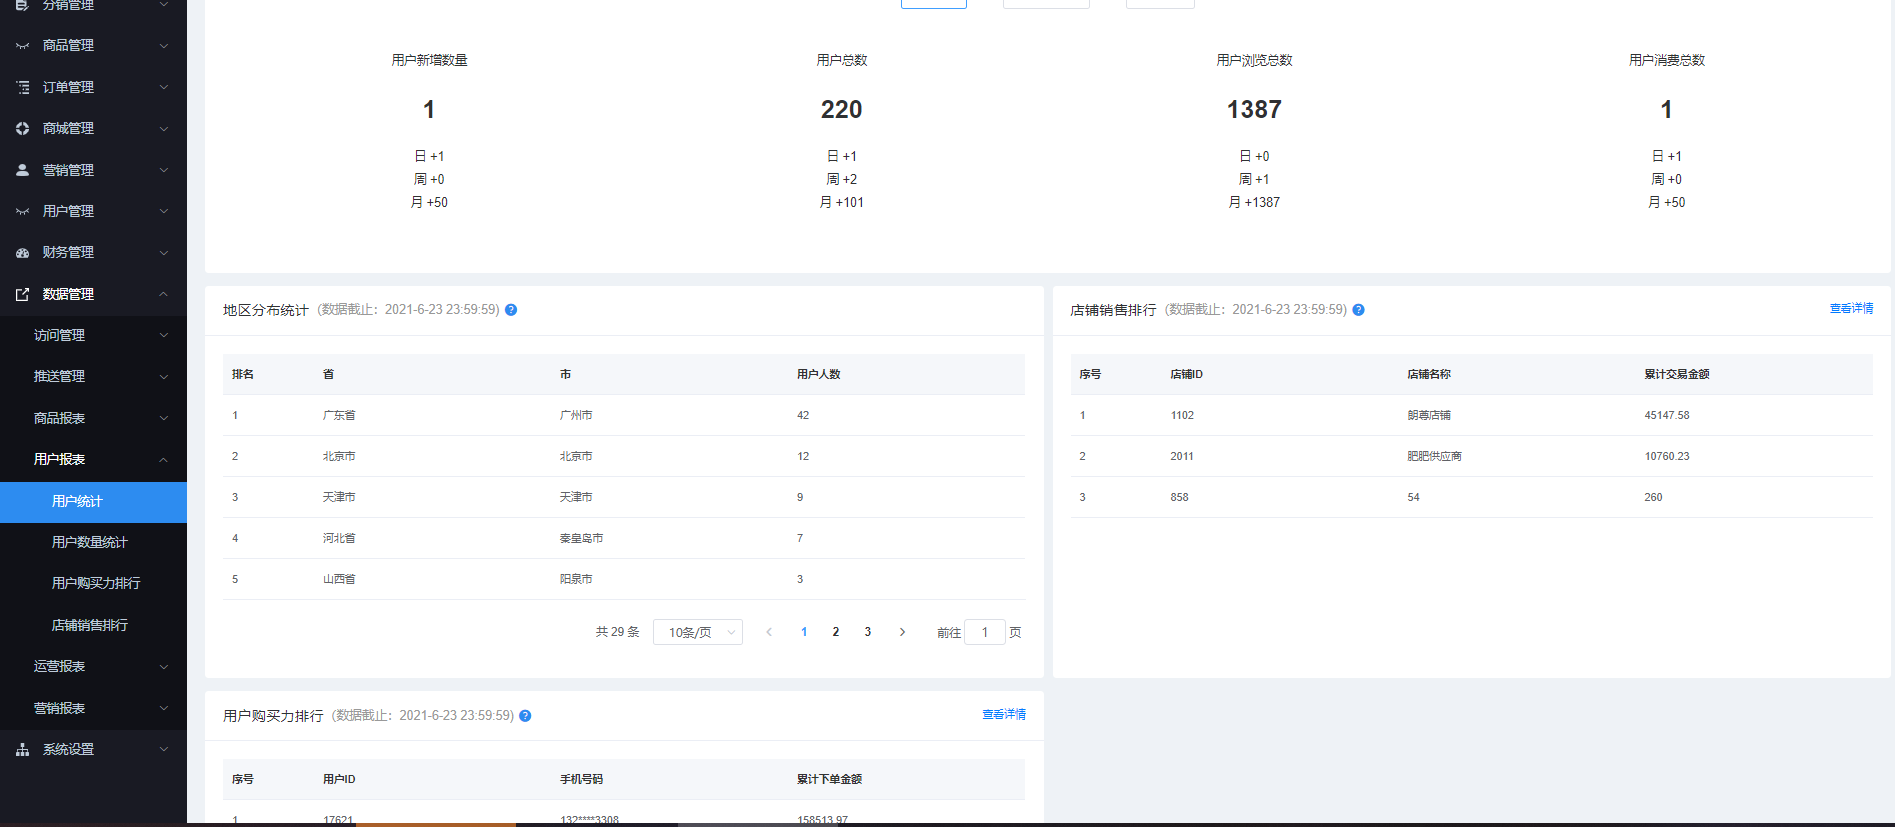Viewport: 1895px width, 827px height.
Task: Click the 系统设置 sidebar icon
Action: (22, 749)
